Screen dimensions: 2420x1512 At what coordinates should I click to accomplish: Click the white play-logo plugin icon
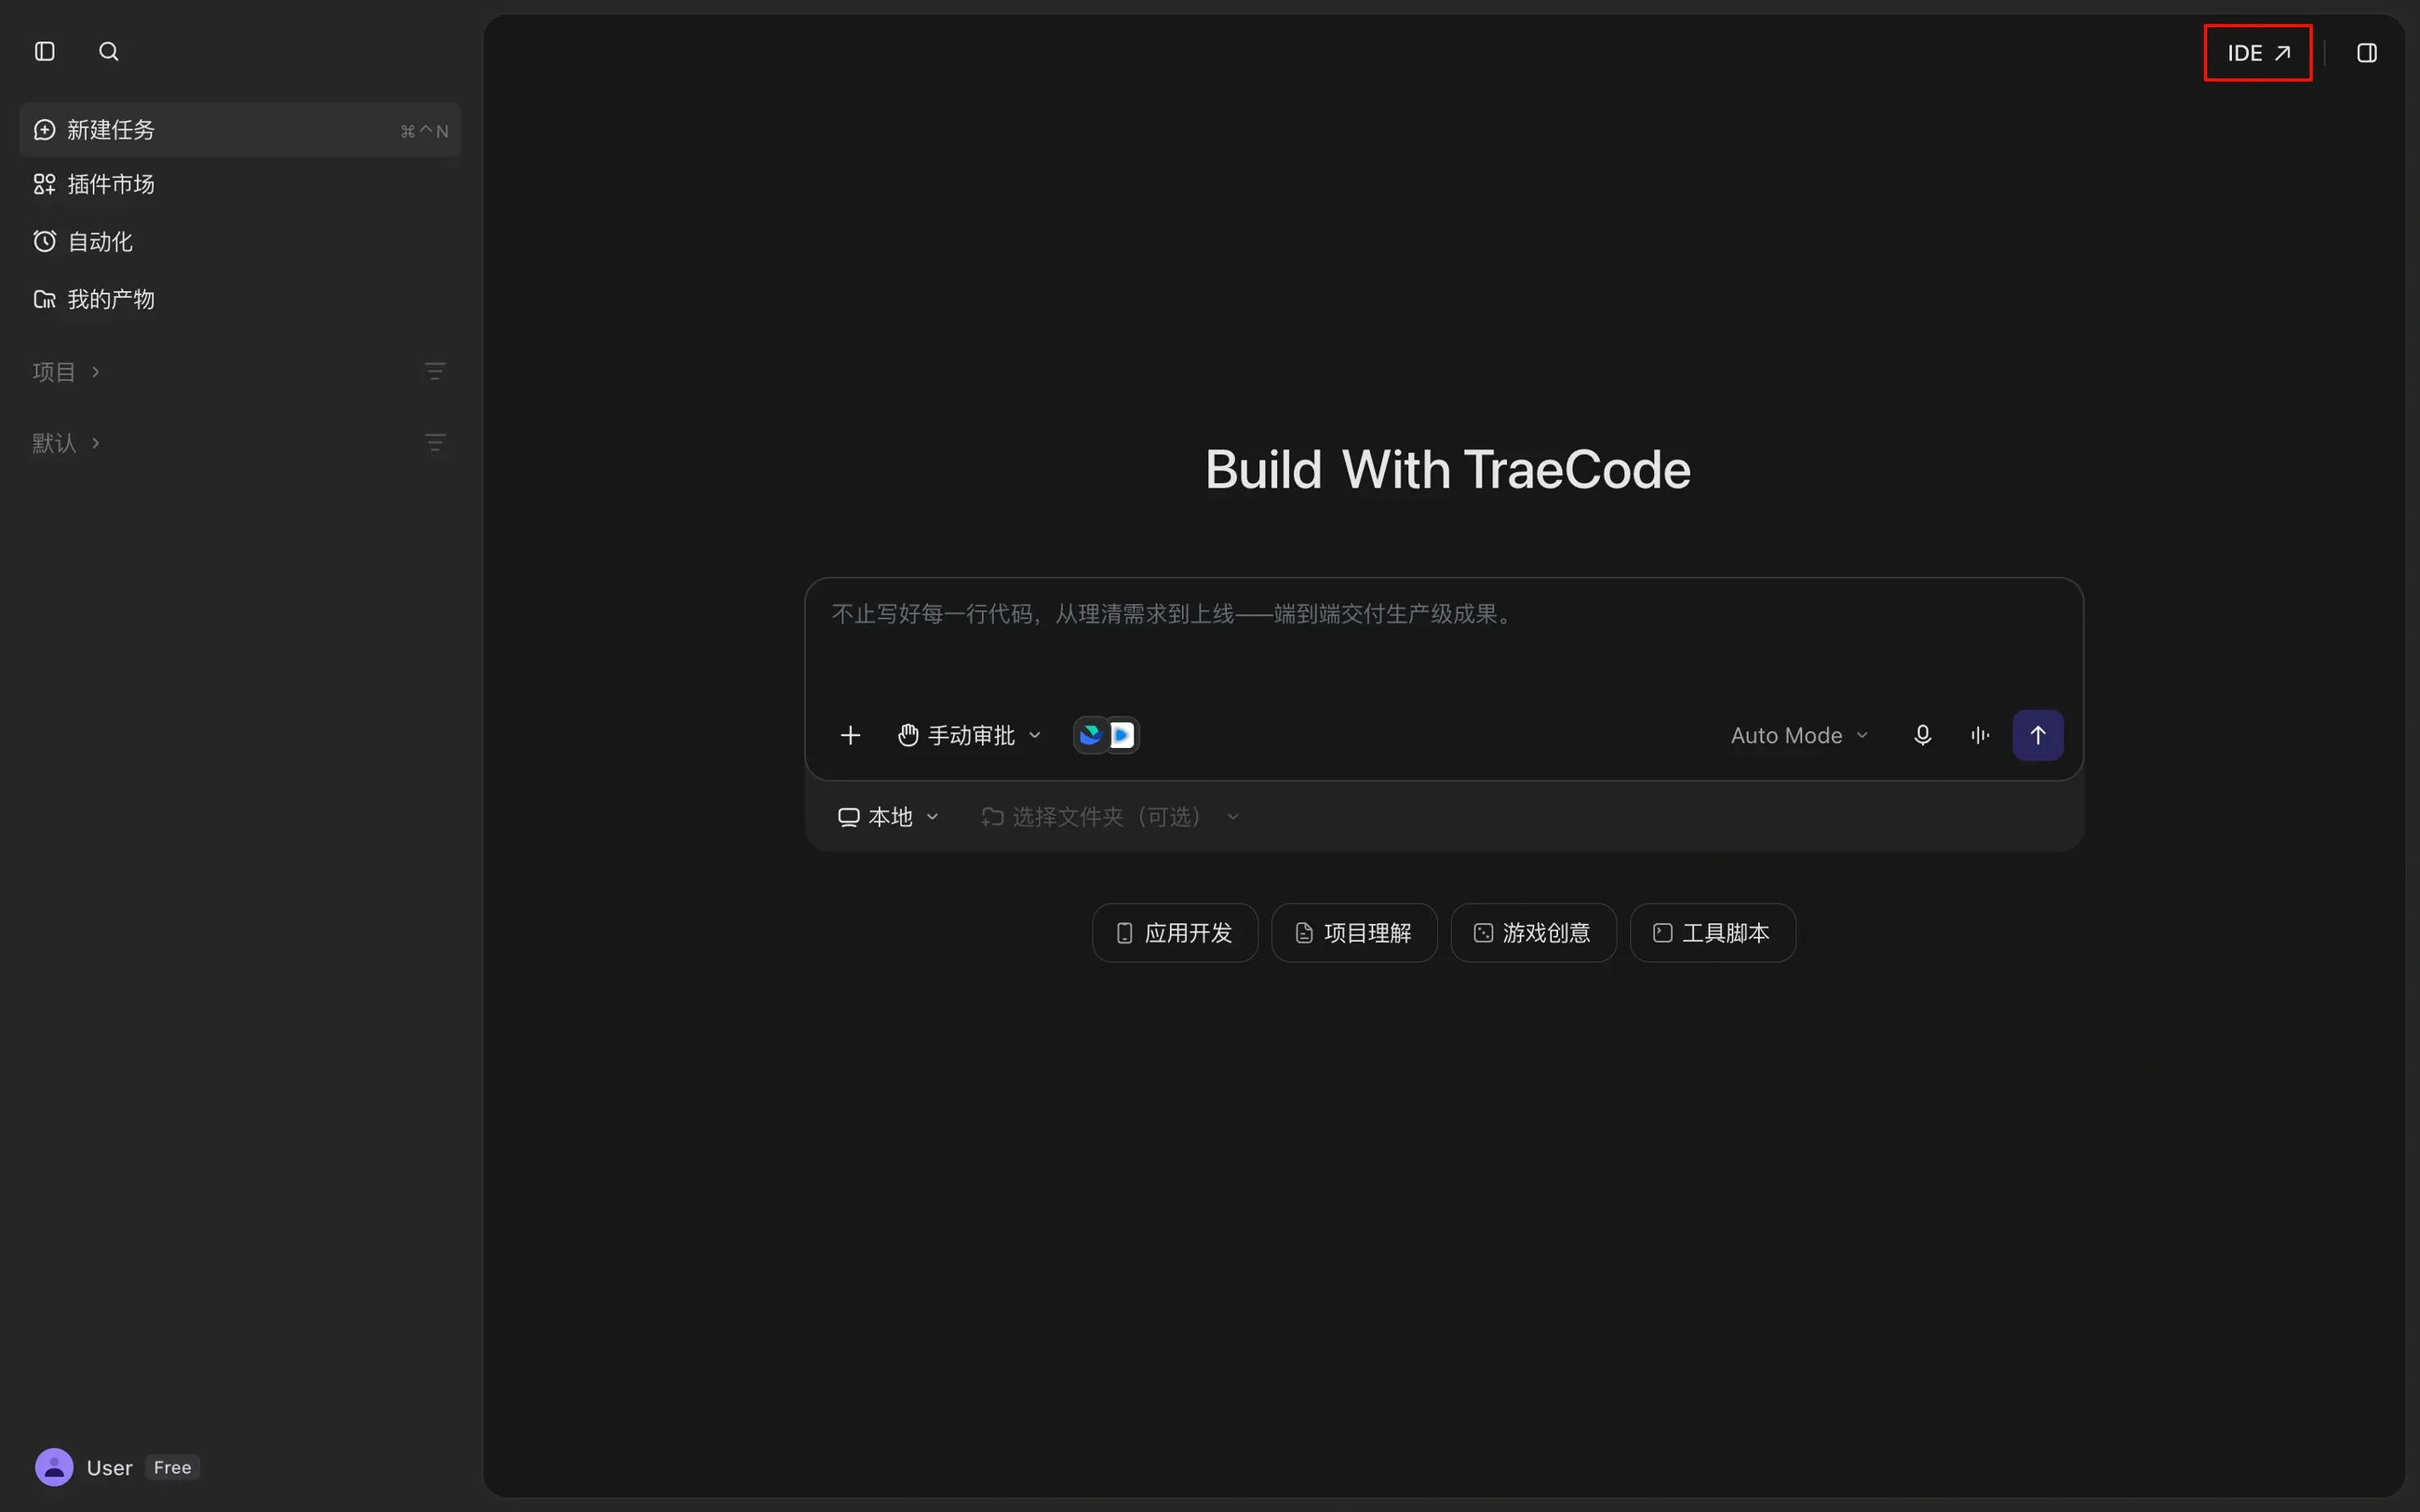point(1122,735)
